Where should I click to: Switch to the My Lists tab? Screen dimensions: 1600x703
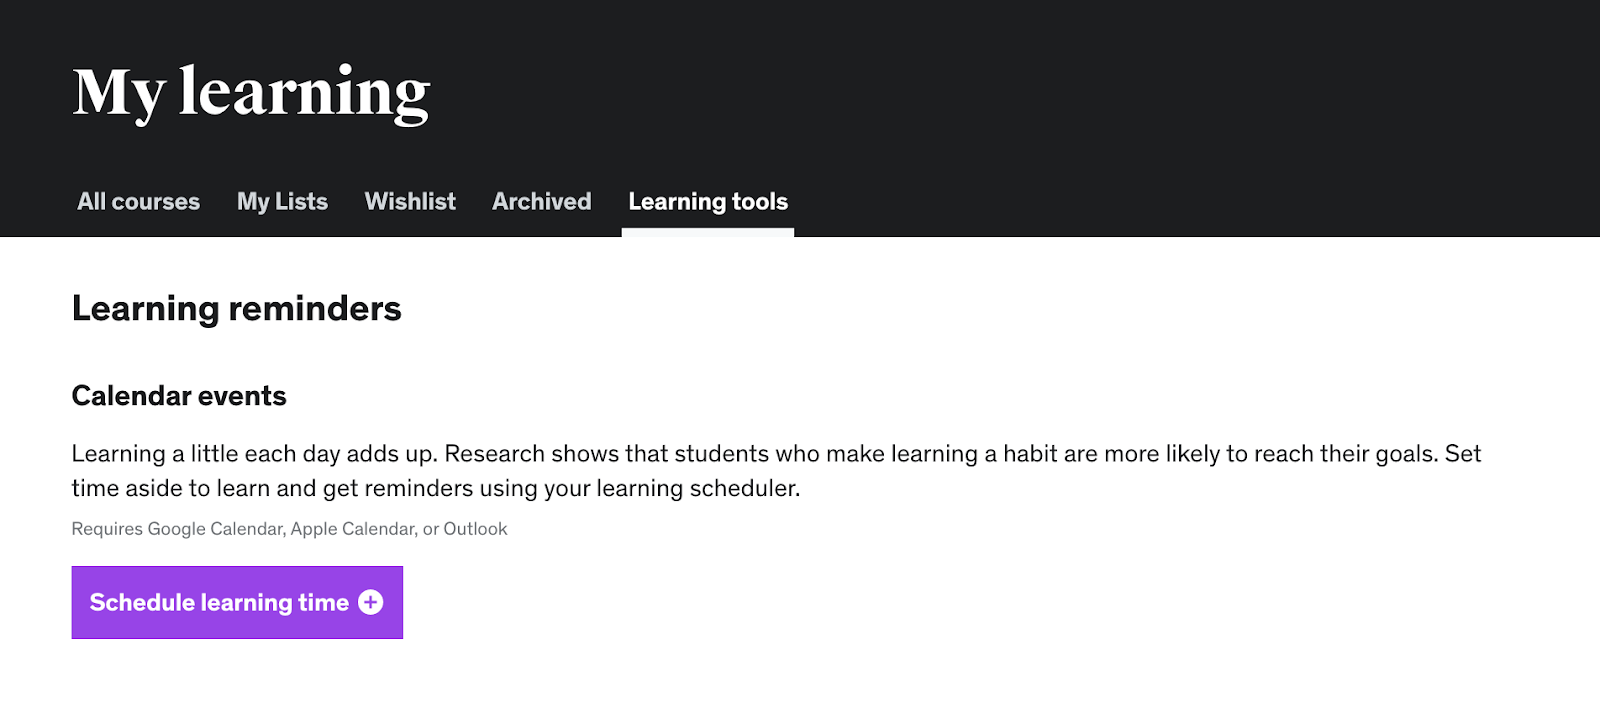[282, 202]
